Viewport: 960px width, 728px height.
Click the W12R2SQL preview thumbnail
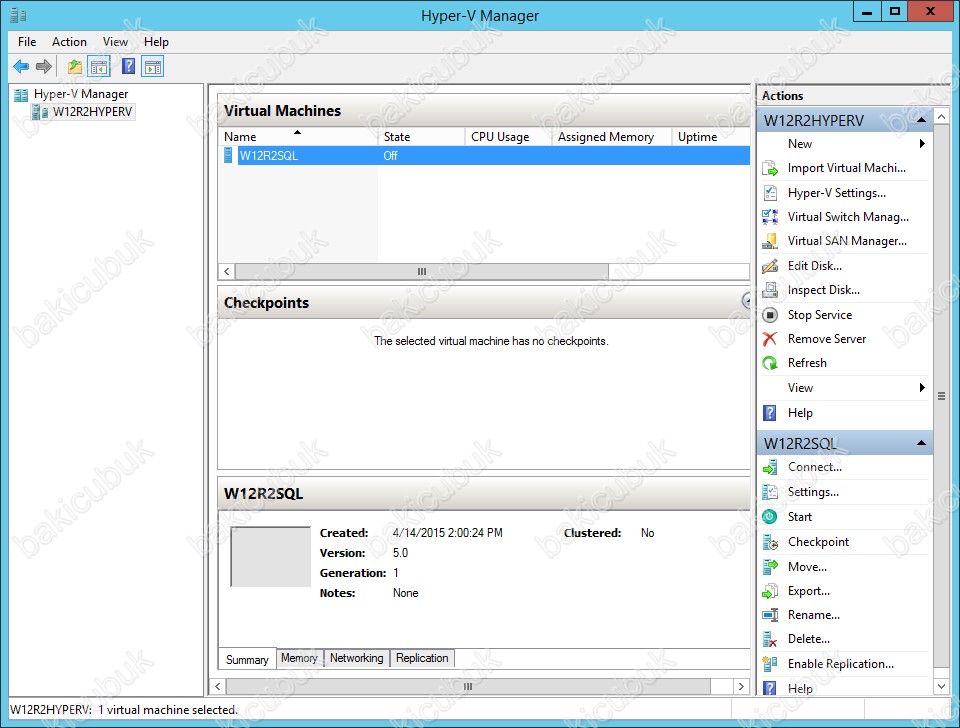point(271,557)
